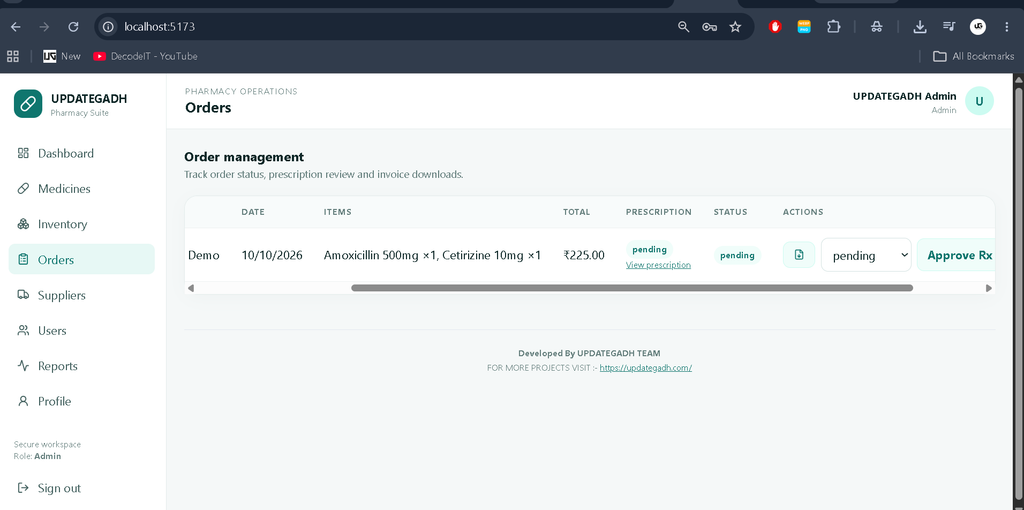Go to Medicines in sidebar

click(x=82, y=189)
